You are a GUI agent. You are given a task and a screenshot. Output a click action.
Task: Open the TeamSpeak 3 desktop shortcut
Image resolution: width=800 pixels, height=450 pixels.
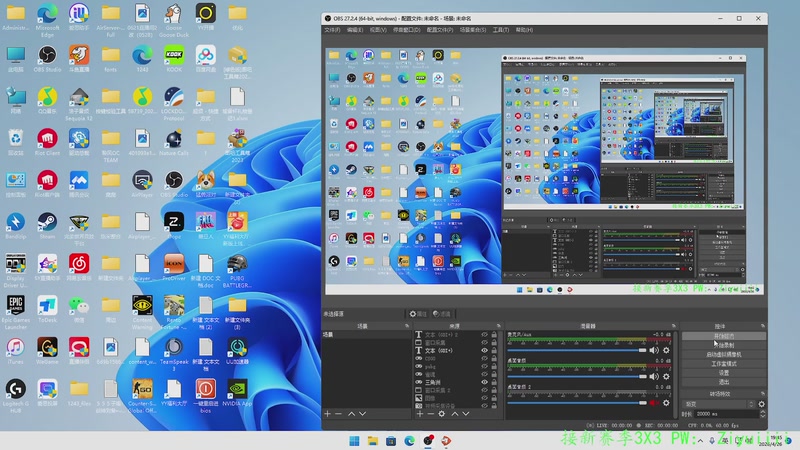[174, 355]
